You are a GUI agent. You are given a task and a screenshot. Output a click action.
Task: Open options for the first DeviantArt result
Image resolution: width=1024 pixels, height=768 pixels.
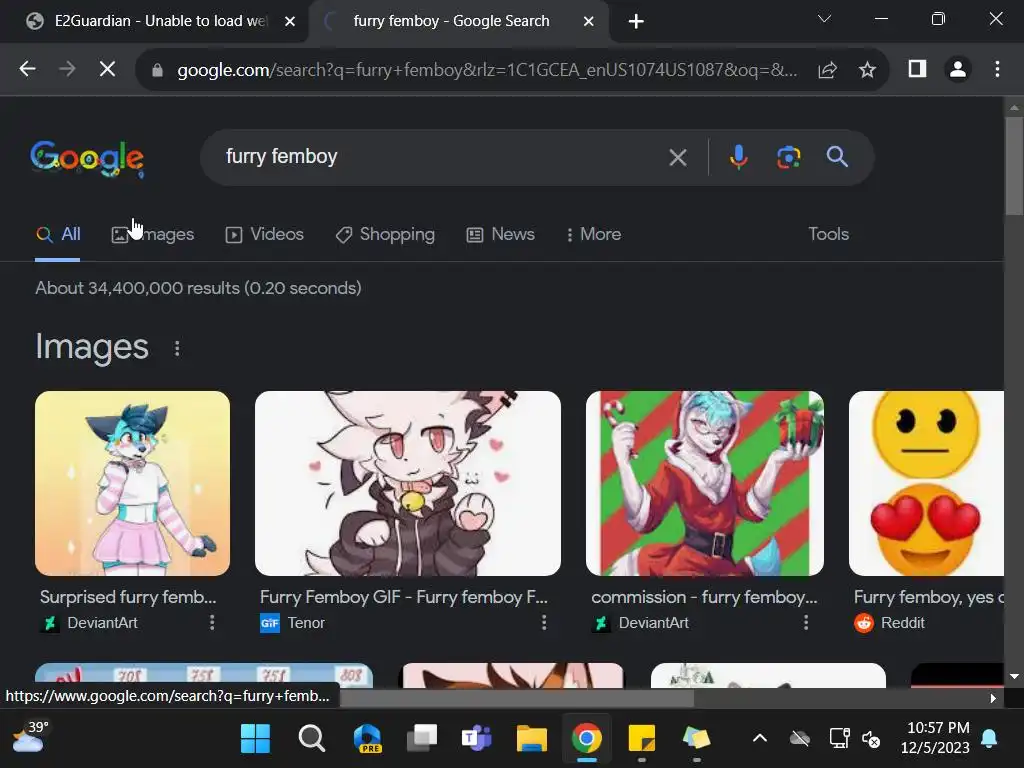pos(212,623)
